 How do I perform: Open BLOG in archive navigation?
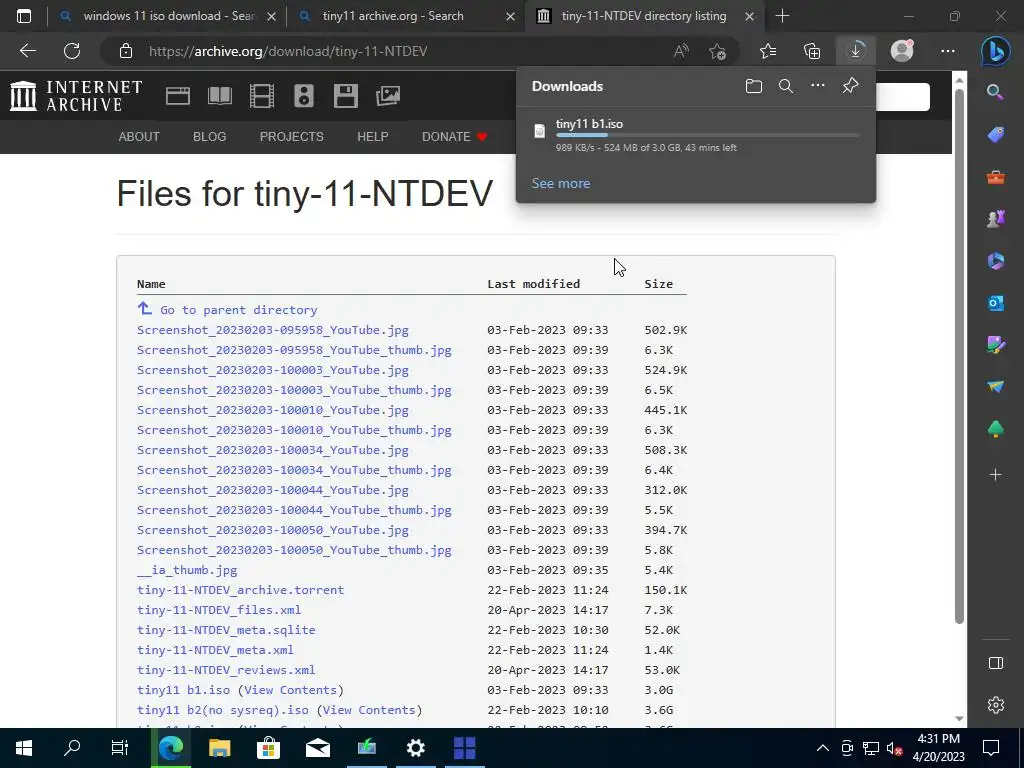tap(210, 136)
